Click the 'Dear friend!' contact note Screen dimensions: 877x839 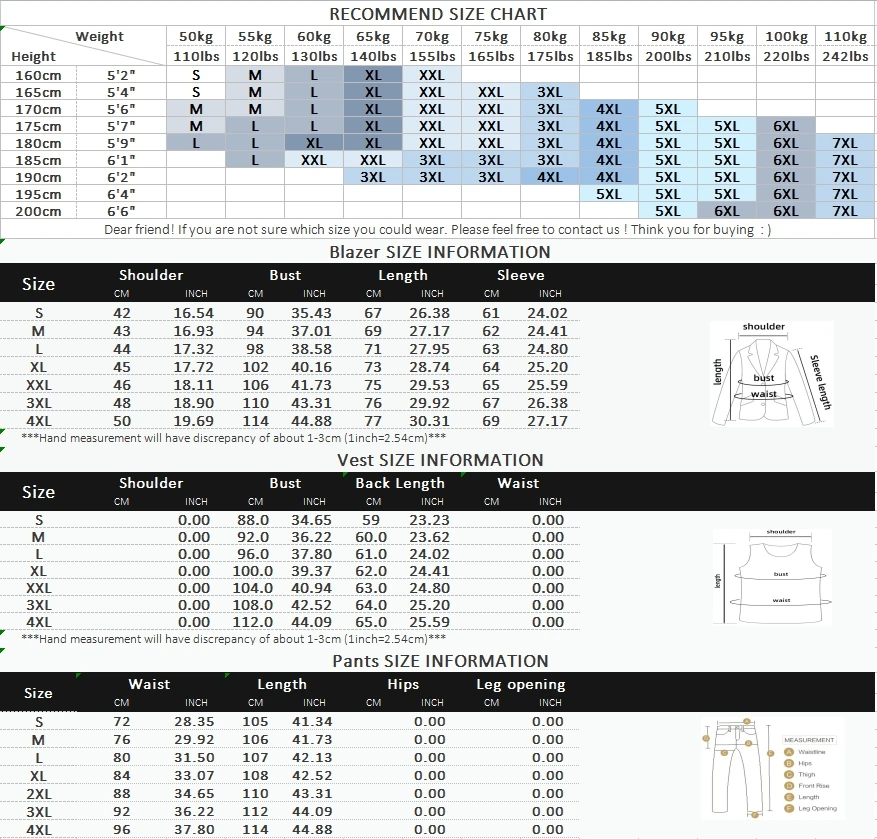pos(438,229)
